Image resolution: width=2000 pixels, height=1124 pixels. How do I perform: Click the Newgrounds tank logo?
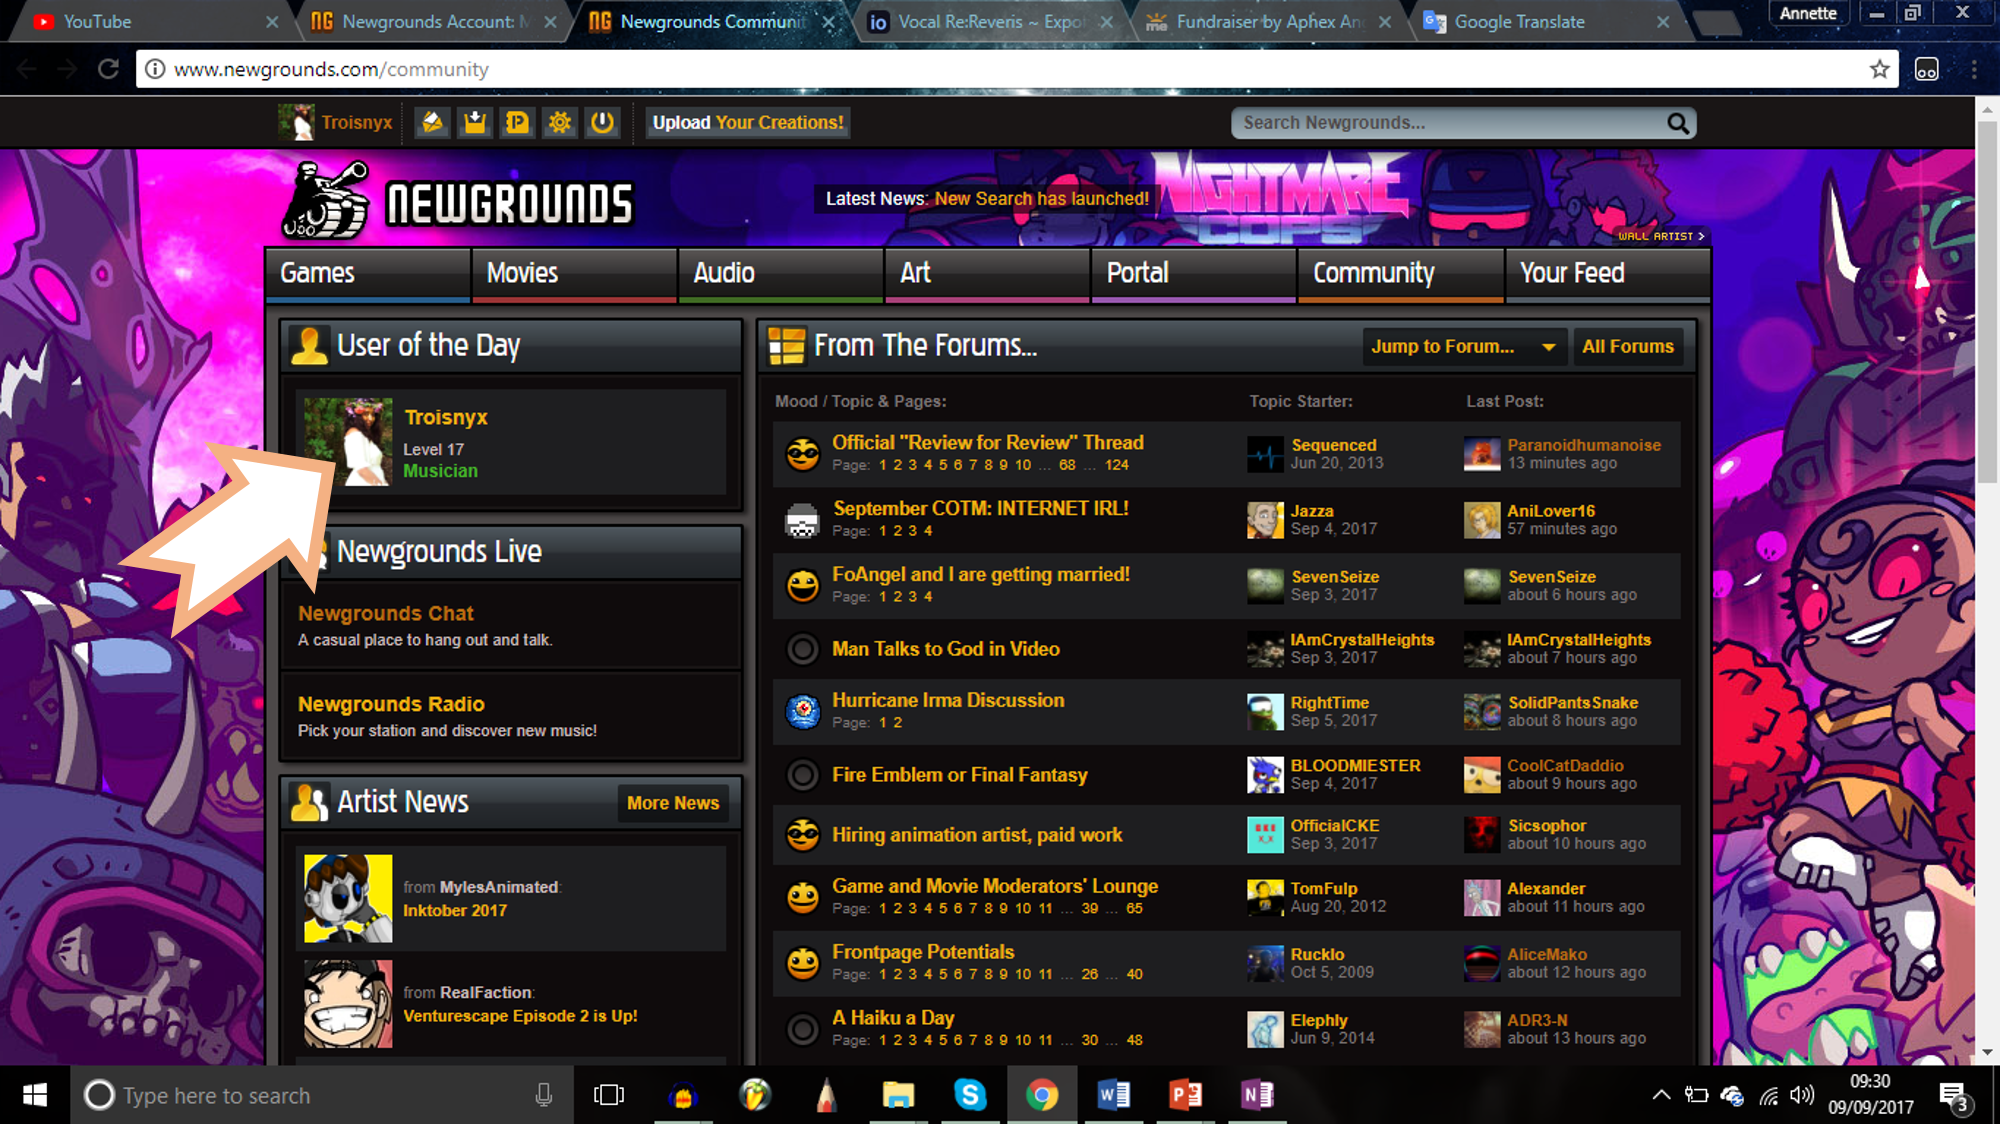click(x=324, y=200)
